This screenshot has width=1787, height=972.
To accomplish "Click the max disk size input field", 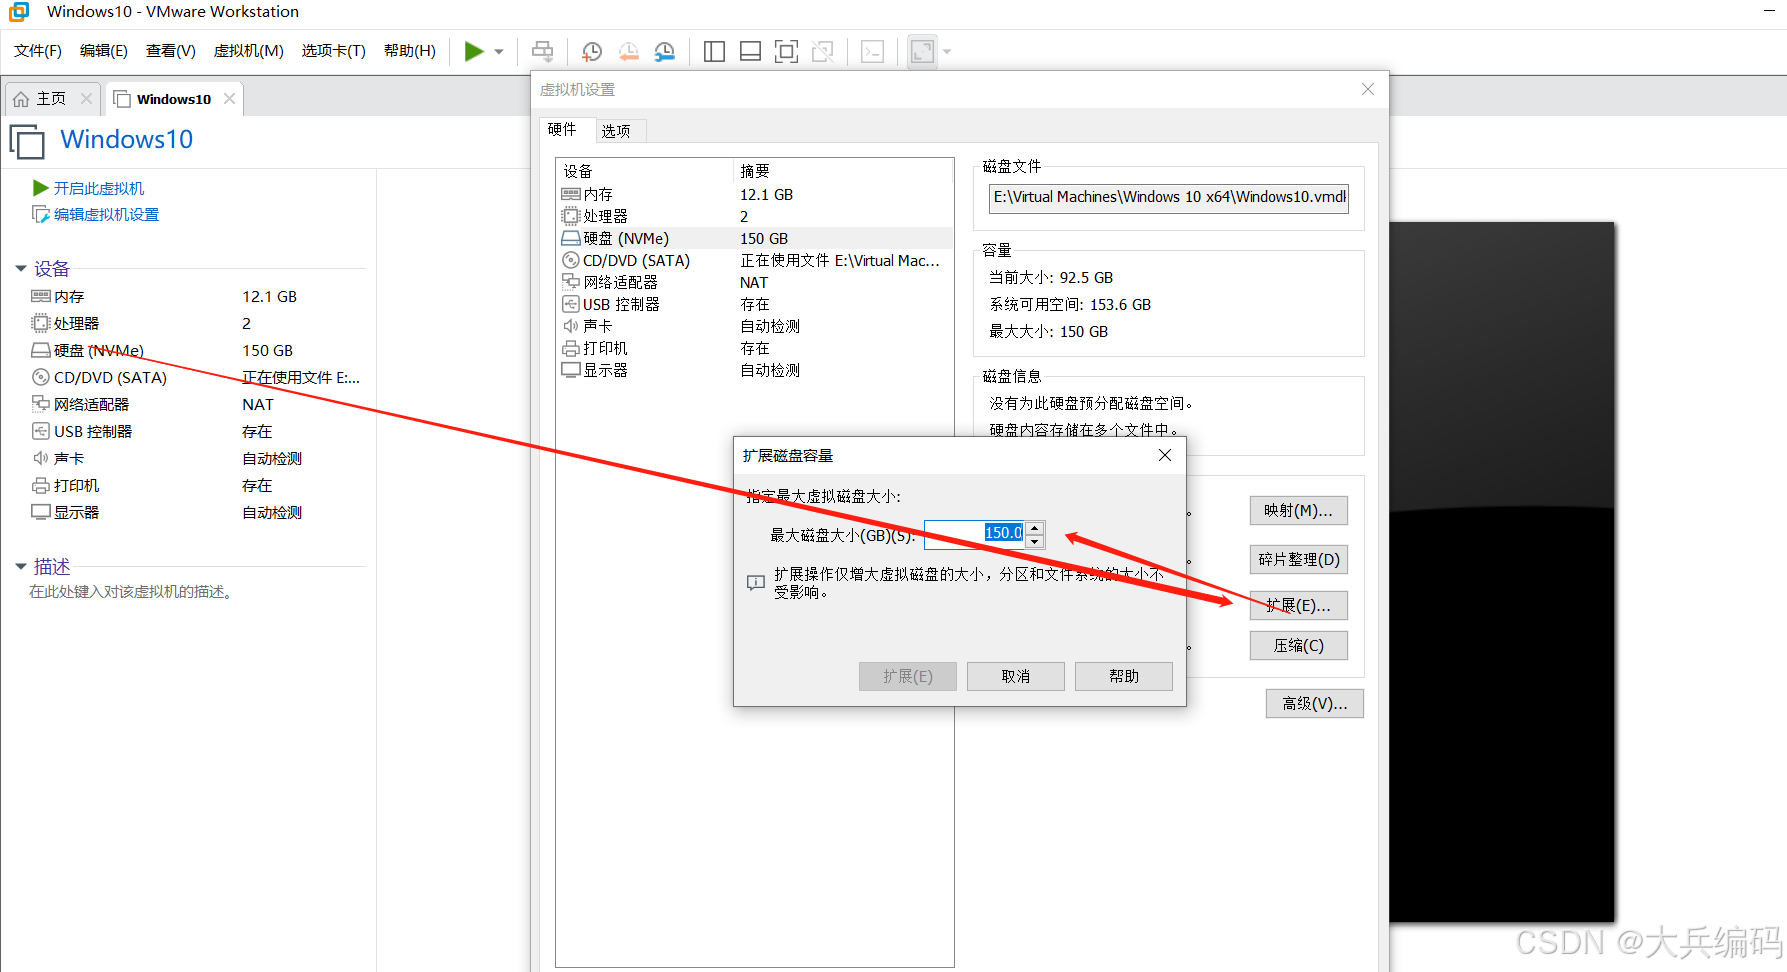I will 974,534.
